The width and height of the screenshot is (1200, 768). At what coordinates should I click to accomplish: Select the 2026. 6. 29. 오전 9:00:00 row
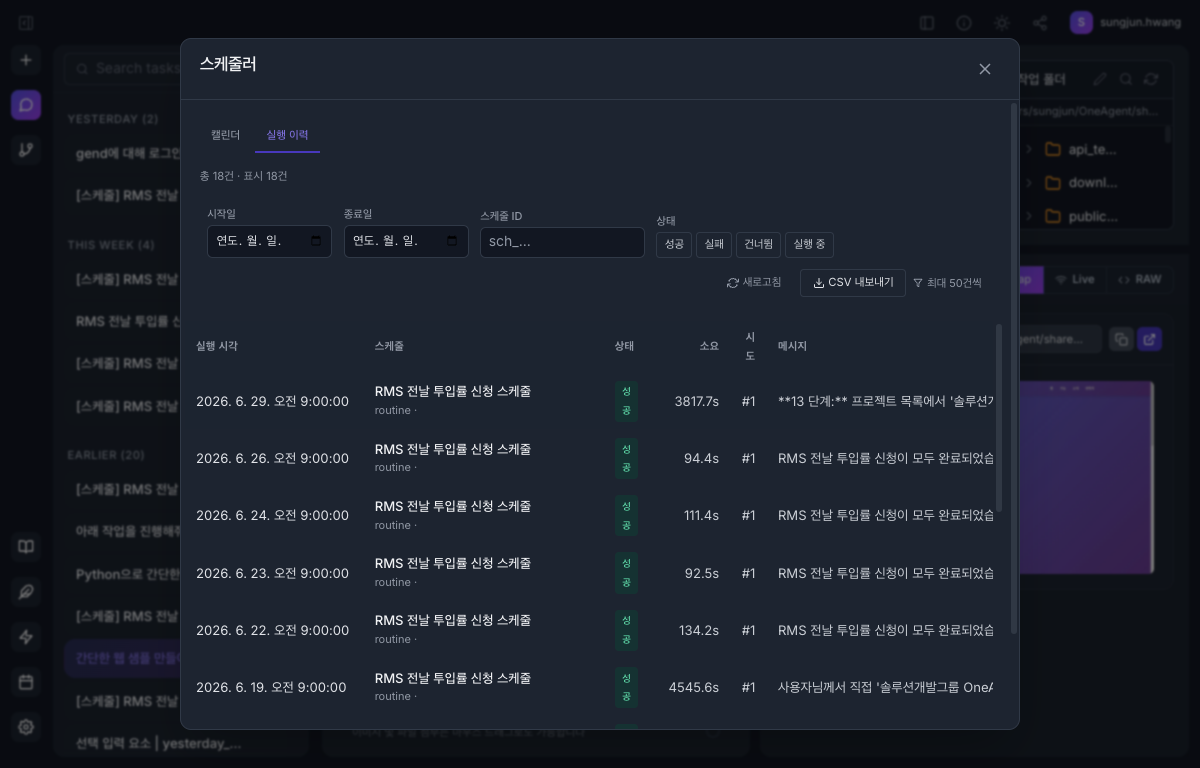coord(594,401)
